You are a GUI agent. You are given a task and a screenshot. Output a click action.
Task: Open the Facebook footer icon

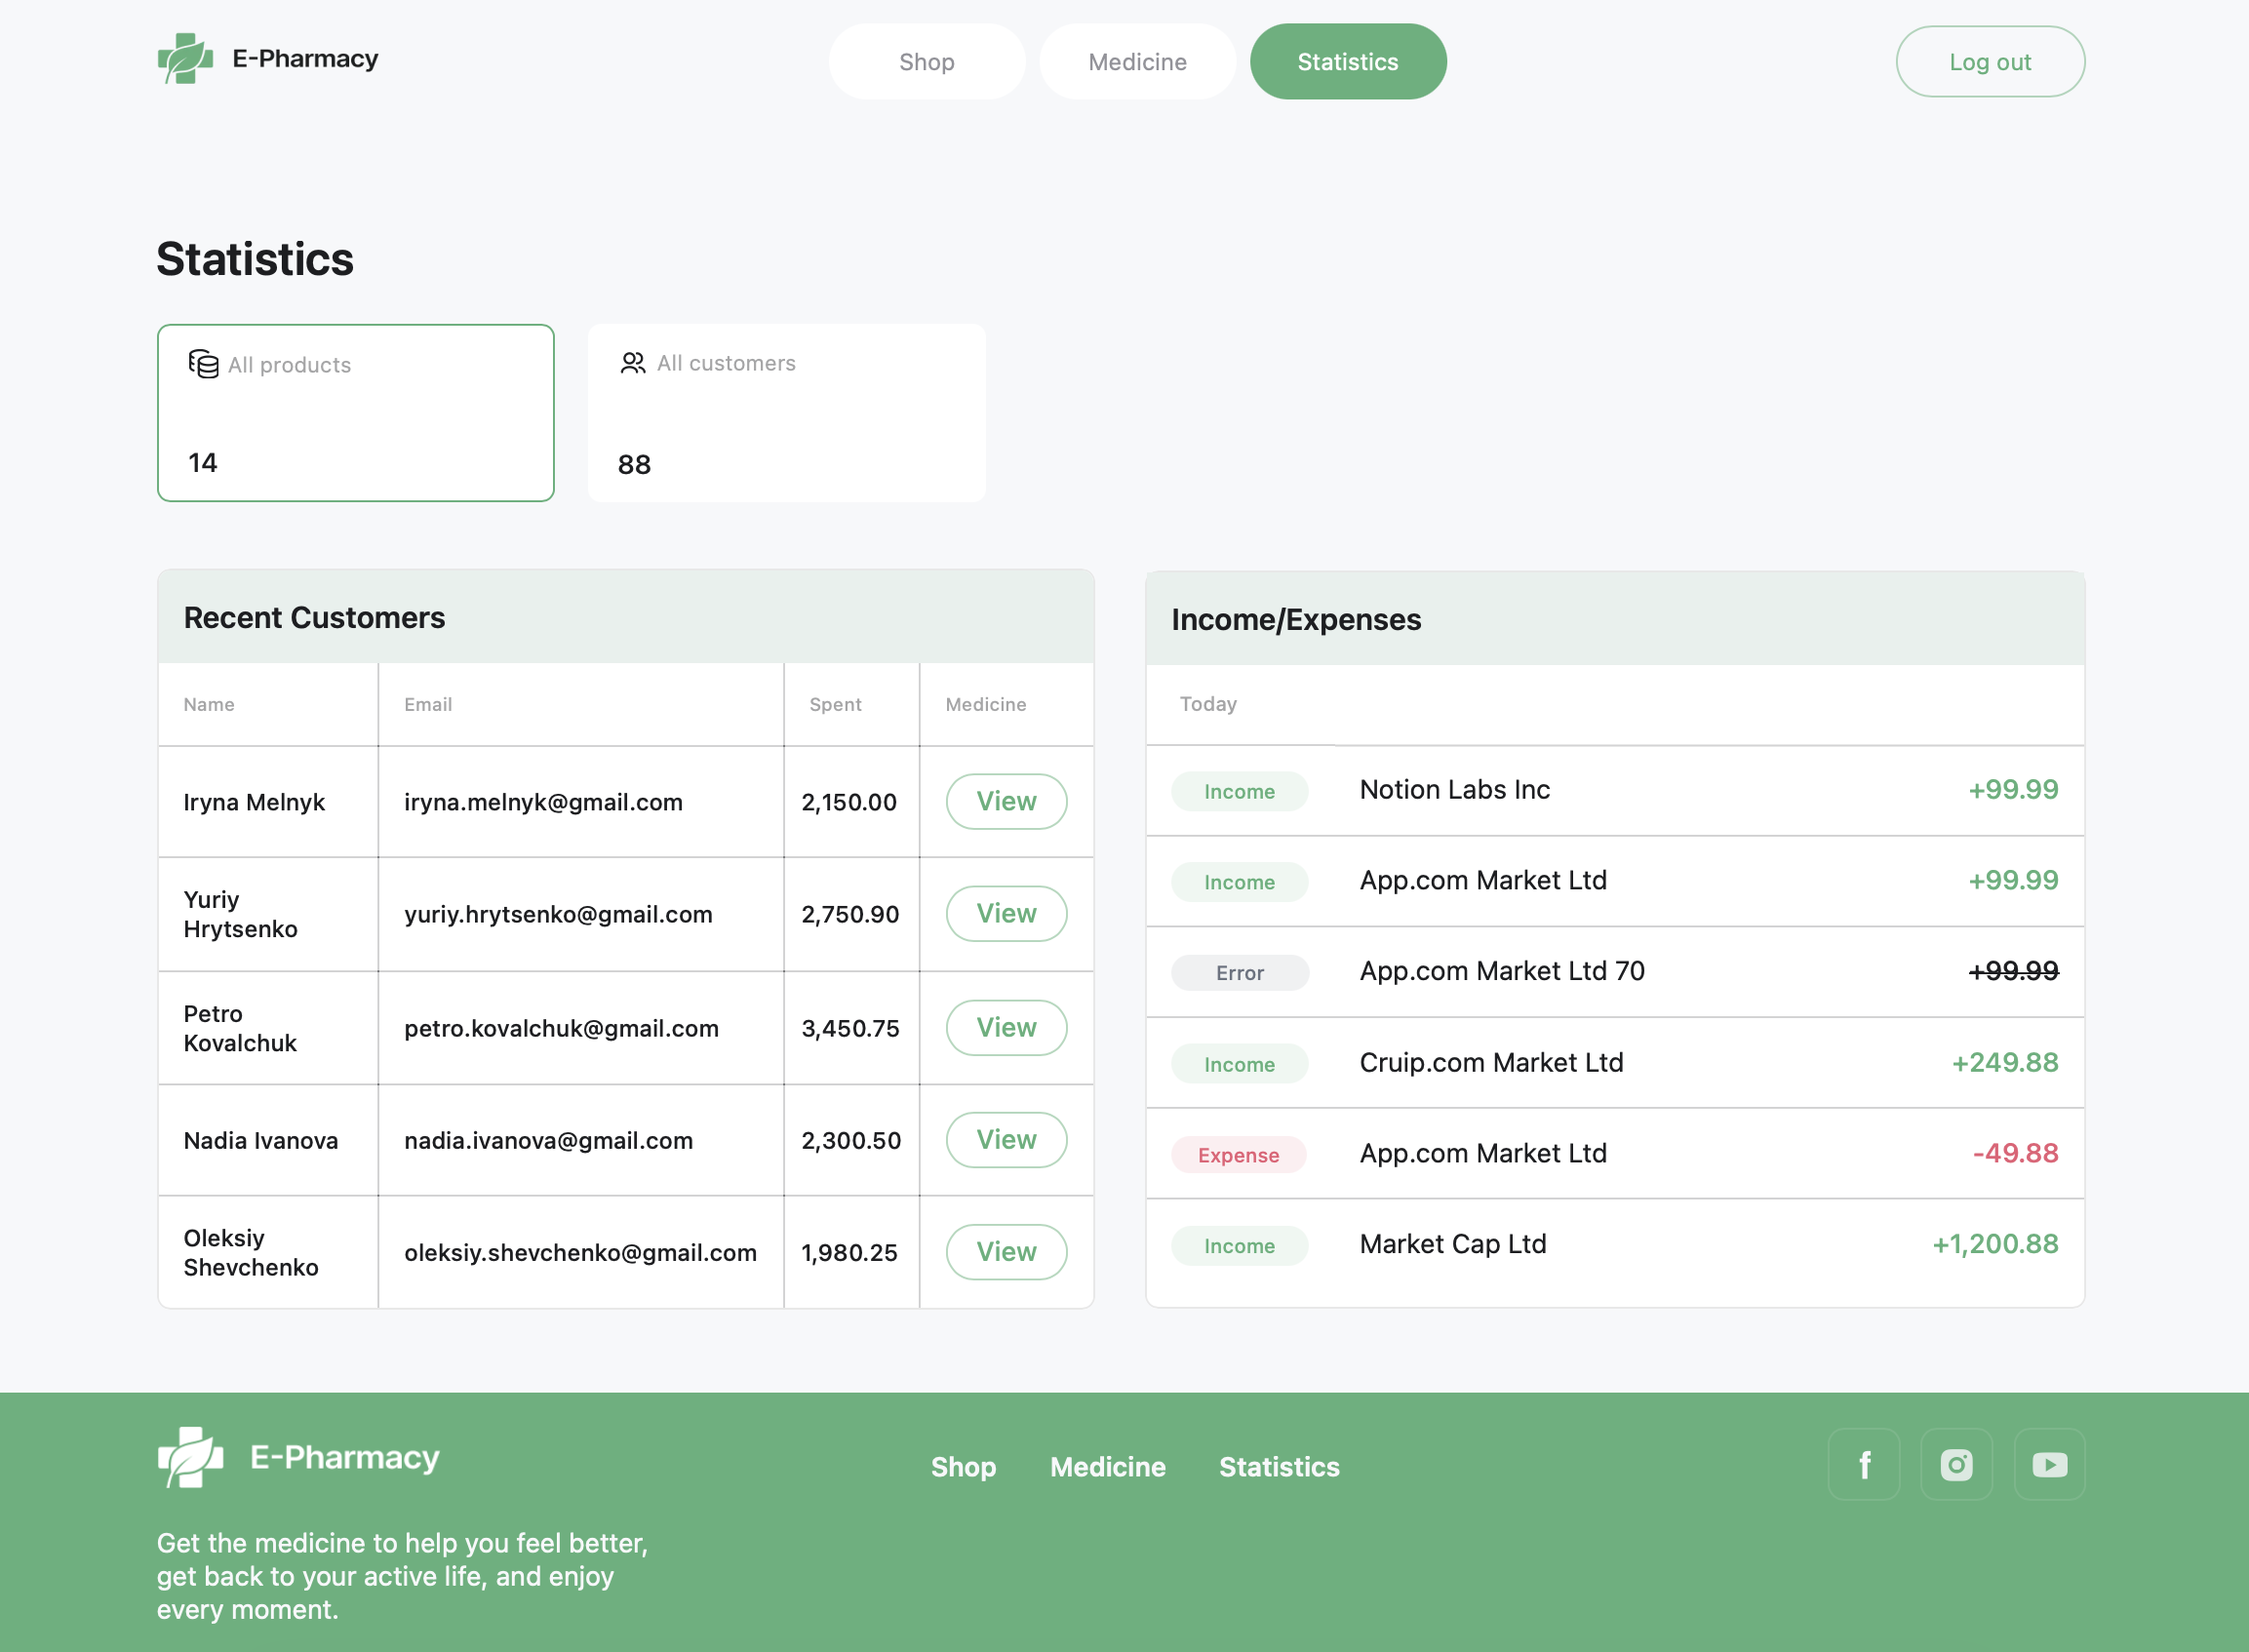[x=1864, y=1465]
